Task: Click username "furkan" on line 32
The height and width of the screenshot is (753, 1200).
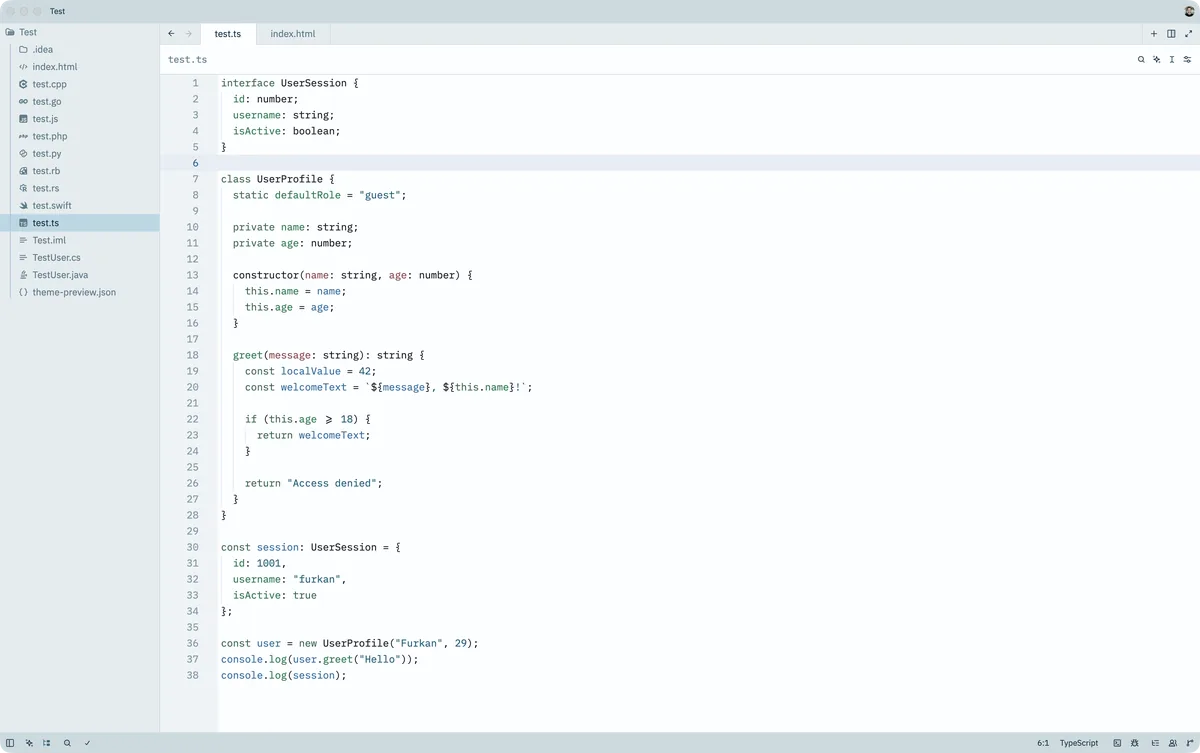Action: (317, 579)
